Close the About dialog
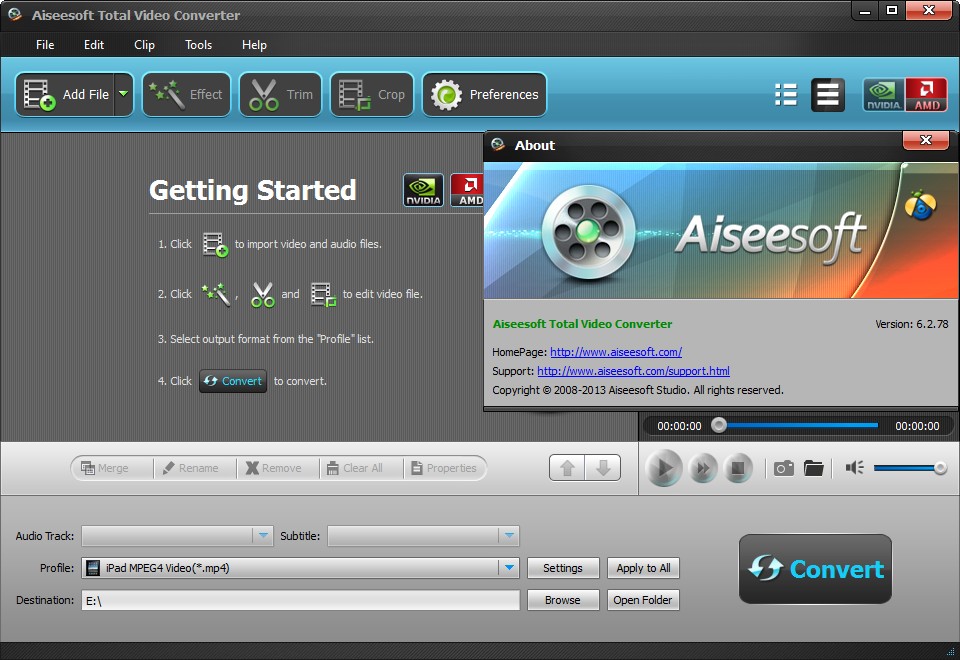 (x=926, y=140)
